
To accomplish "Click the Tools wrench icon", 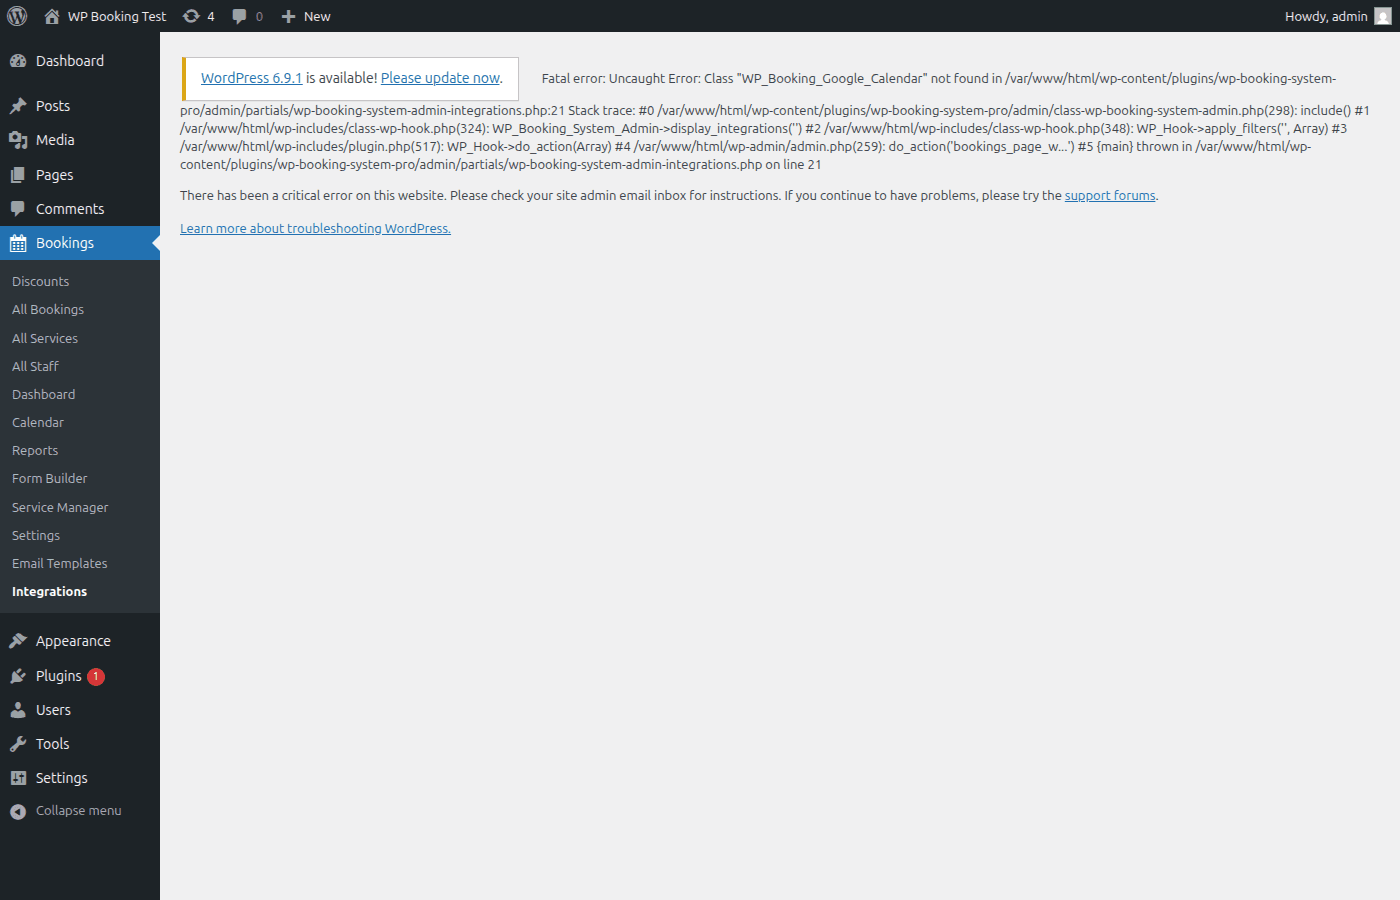I will pyautogui.click(x=21, y=743).
